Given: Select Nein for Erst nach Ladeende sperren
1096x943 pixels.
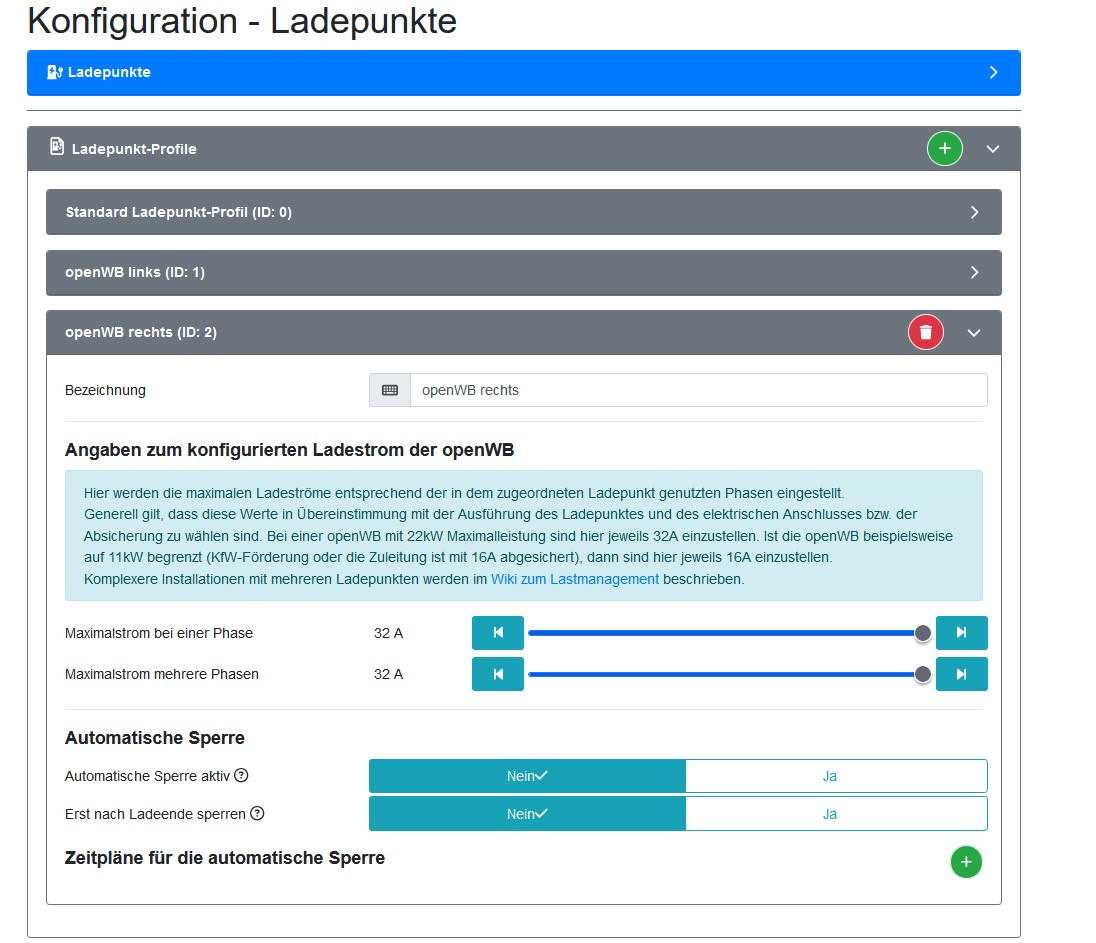Looking at the screenshot, I should click(527, 814).
